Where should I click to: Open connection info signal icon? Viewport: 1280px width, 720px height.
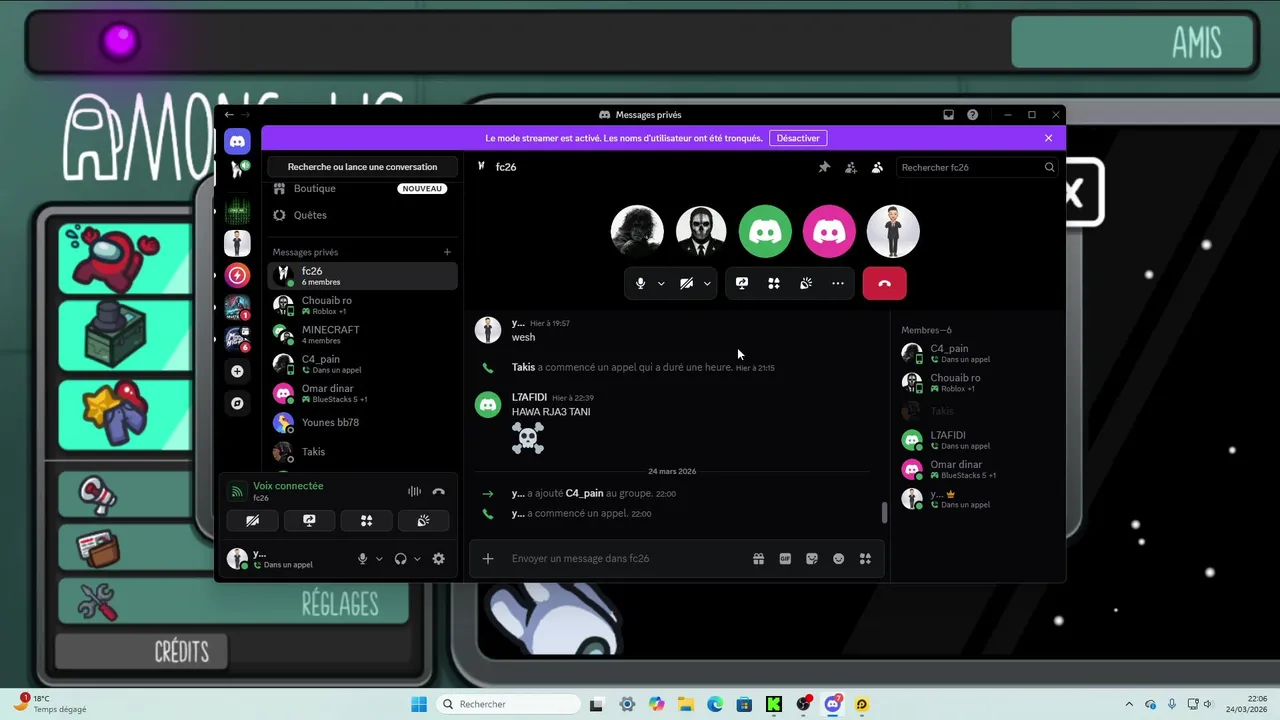coord(237,491)
